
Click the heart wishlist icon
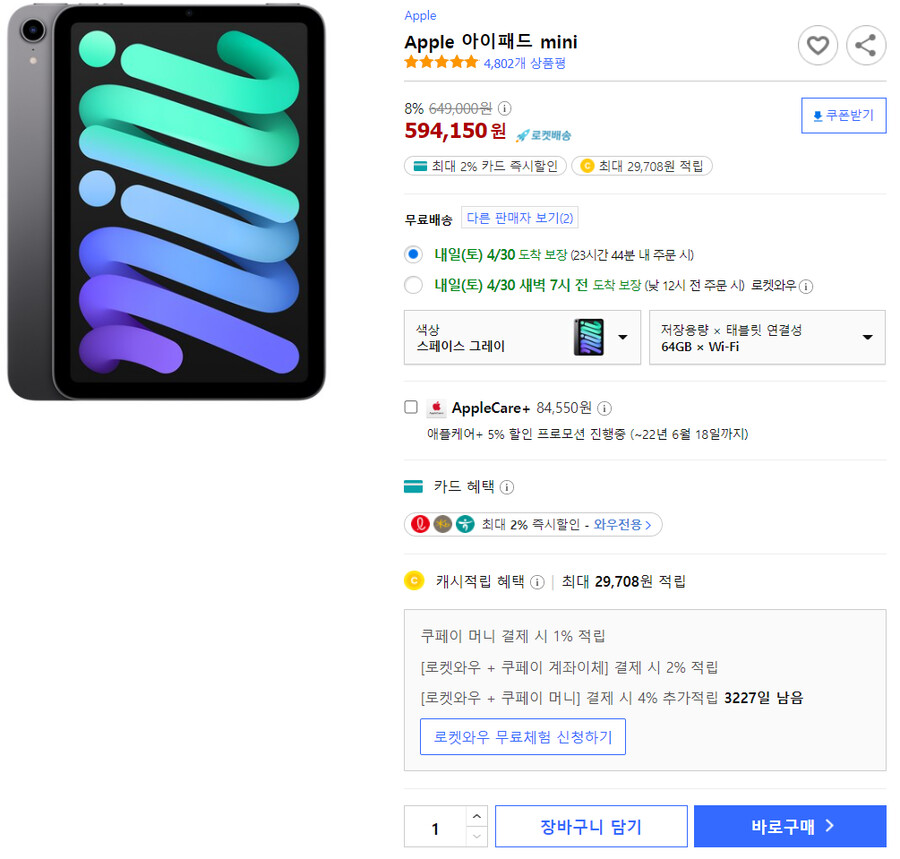pos(818,46)
